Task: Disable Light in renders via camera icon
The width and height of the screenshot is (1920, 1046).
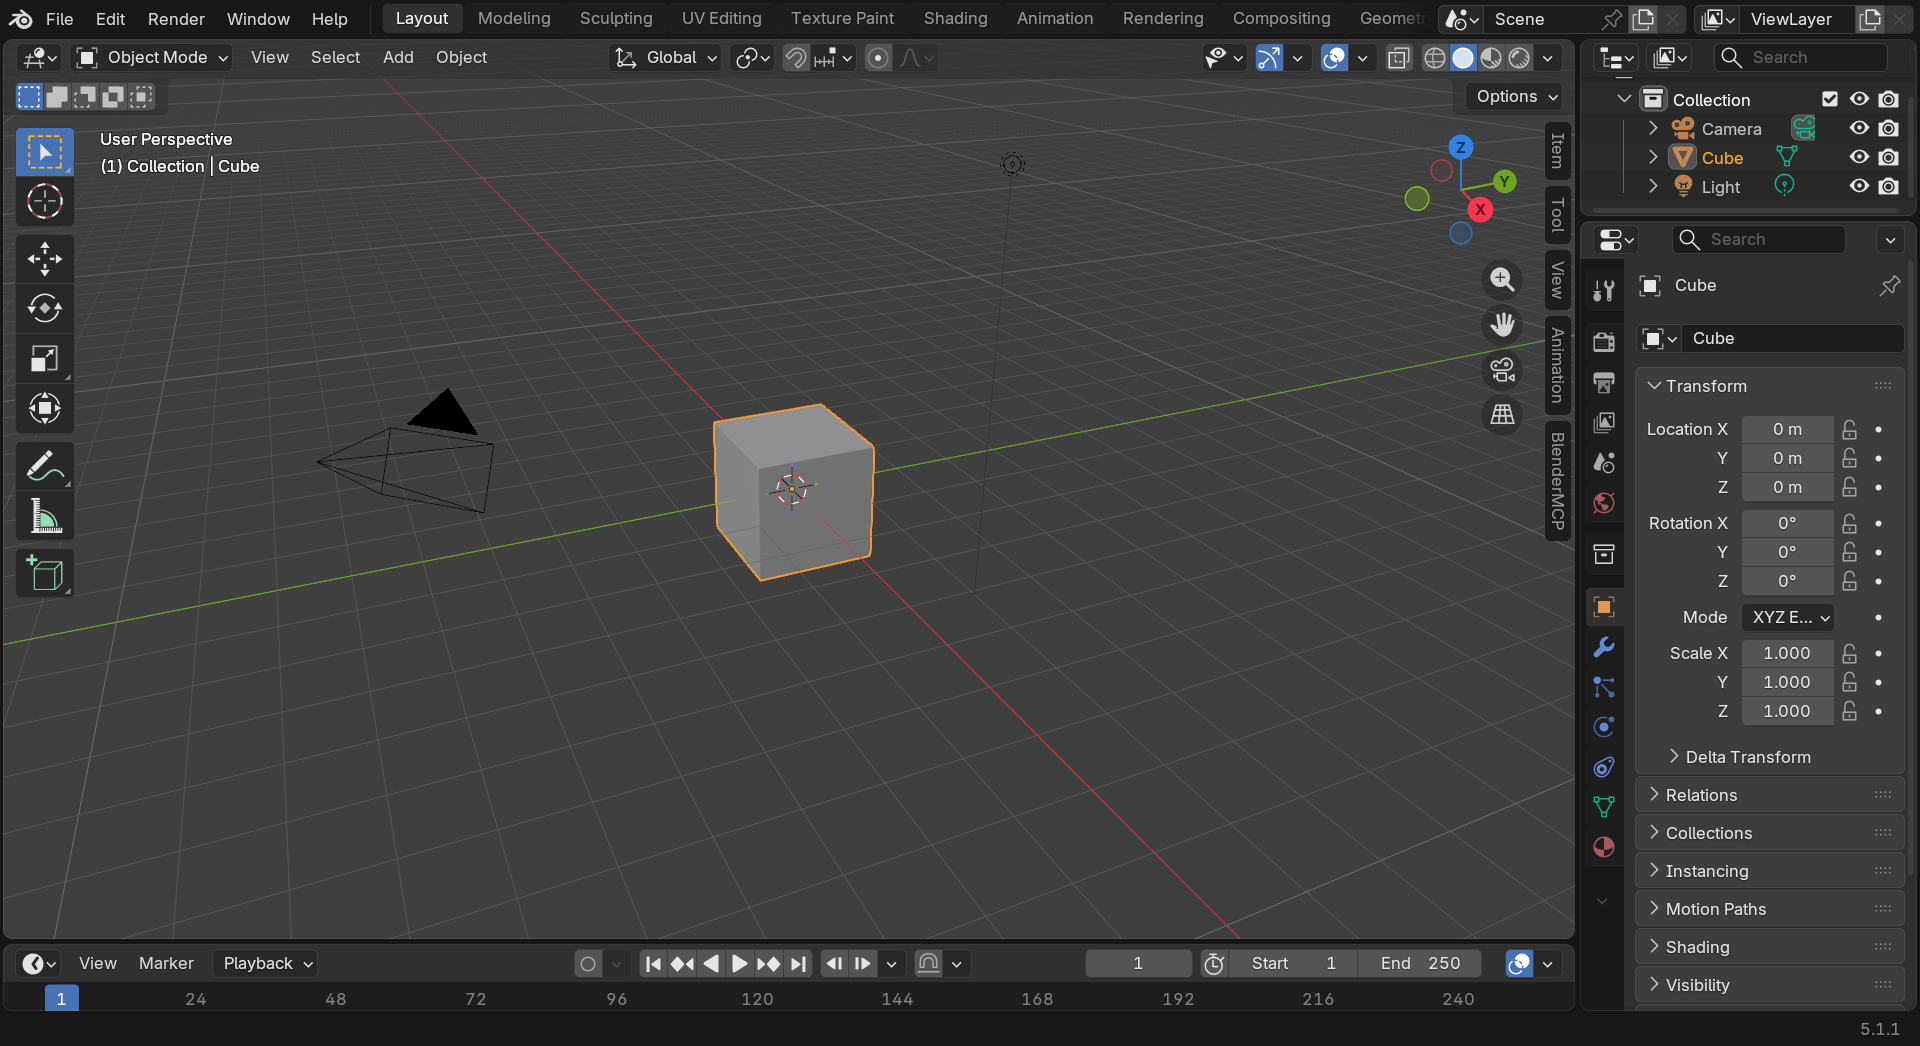Action: [1888, 186]
